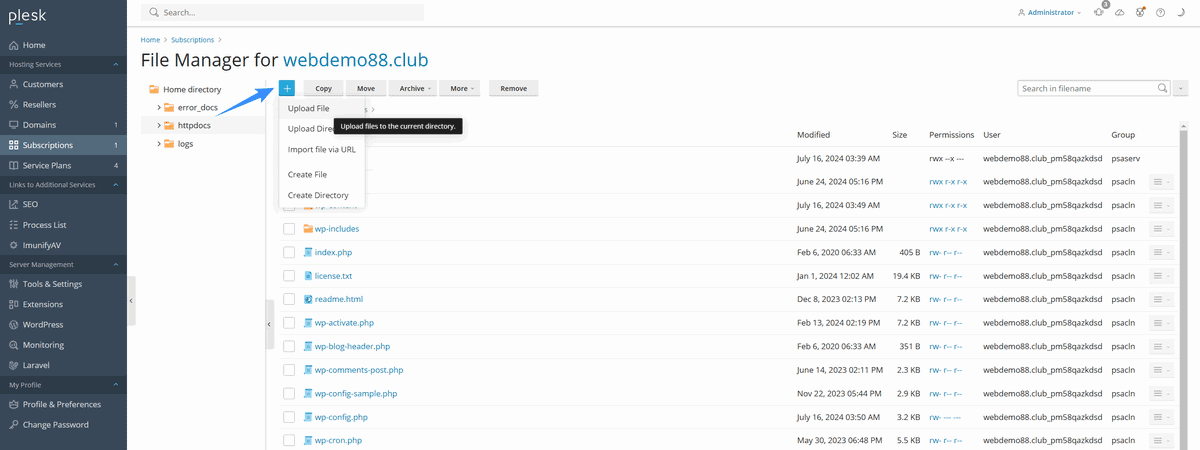
Task: Expand the logs folder tree node
Action: tap(158, 143)
